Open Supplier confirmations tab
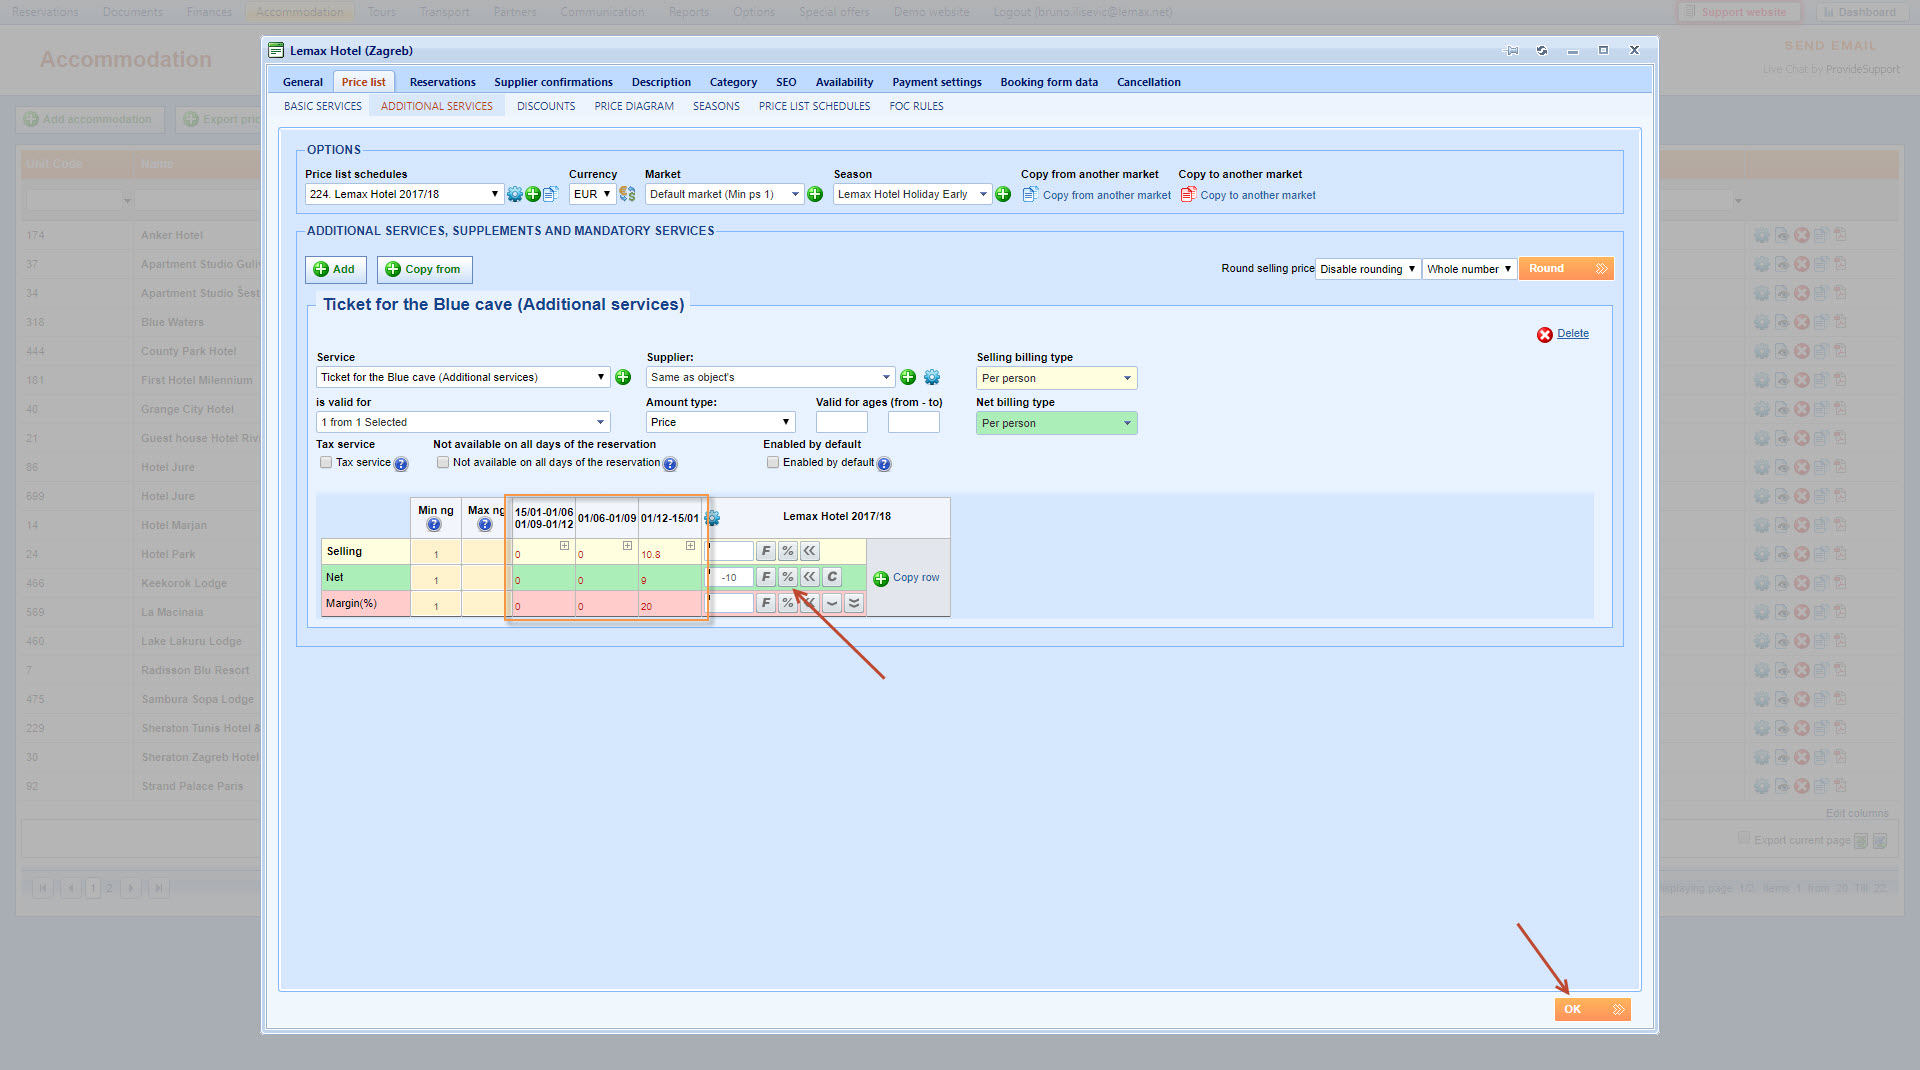The image size is (1920, 1070). pos(553,82)
